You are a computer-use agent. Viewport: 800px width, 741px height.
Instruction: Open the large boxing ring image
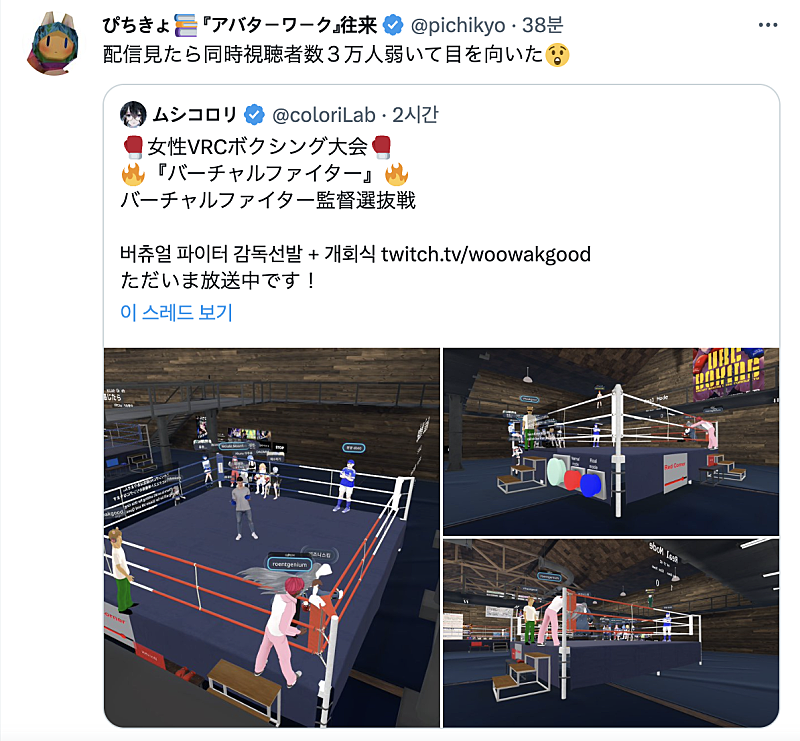(272, 537)
